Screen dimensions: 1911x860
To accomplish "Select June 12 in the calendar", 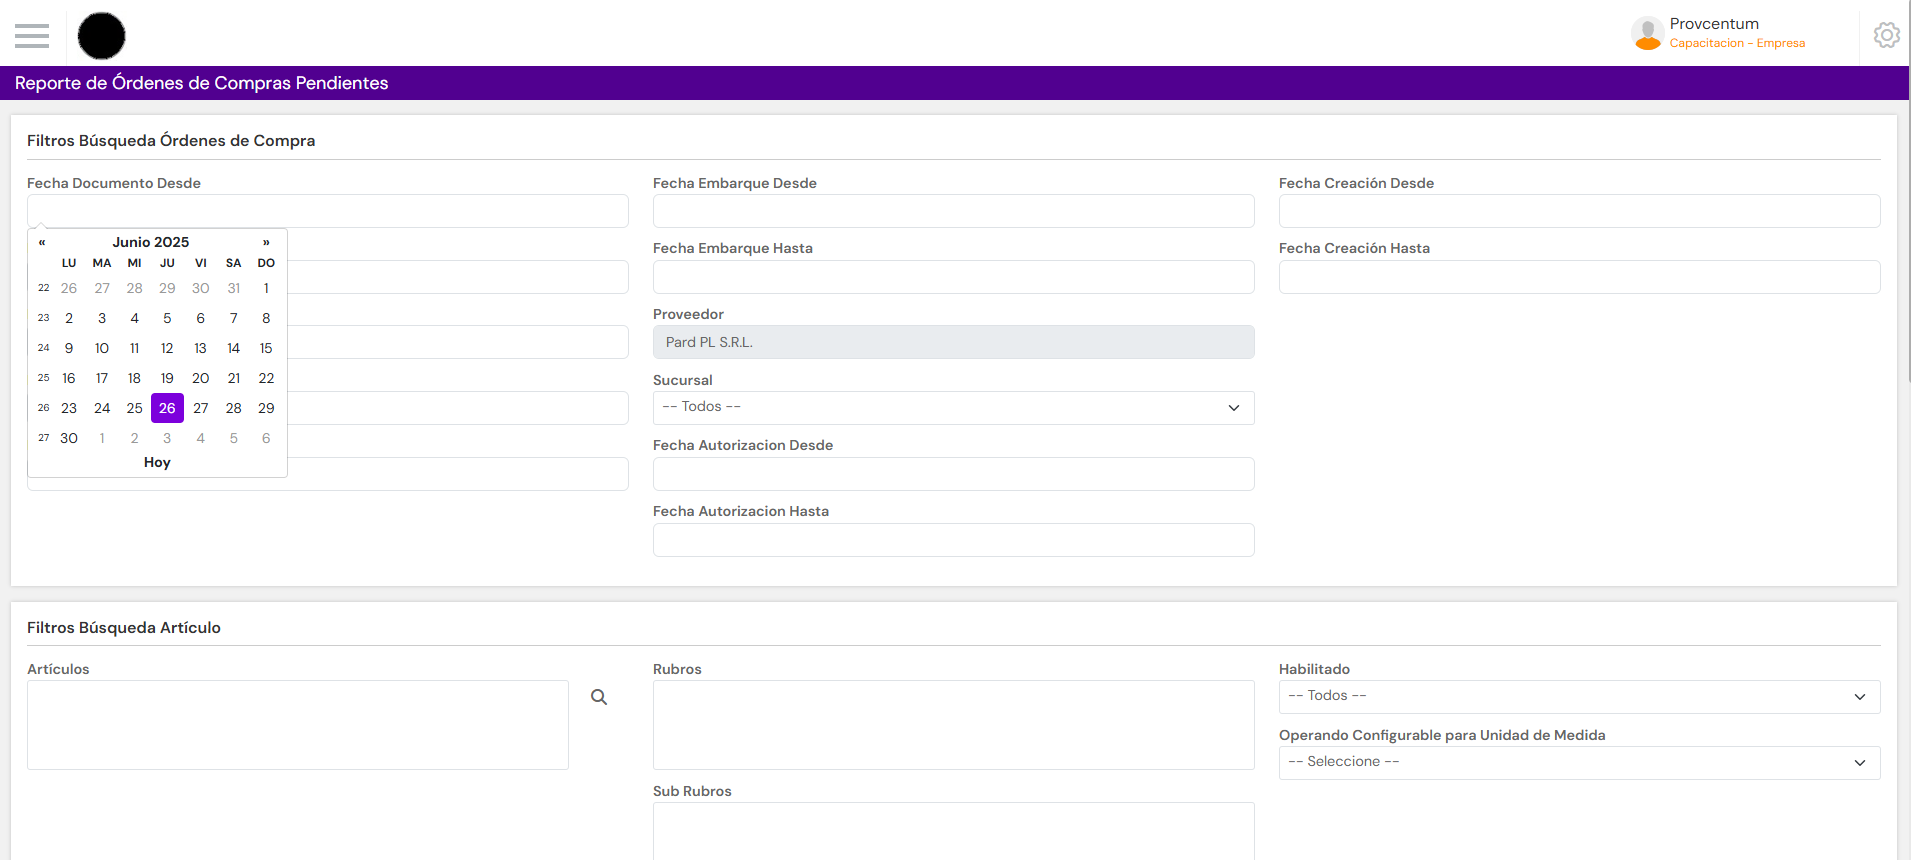I will [x=167, y=348].
